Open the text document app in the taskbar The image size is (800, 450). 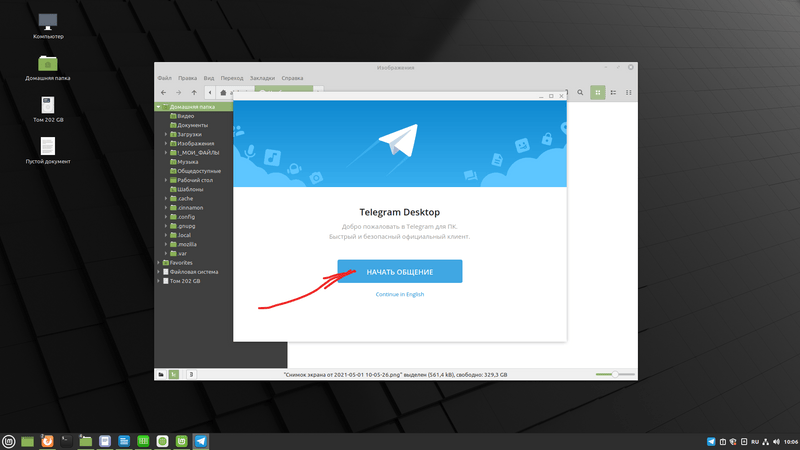click(x=105, y=441)
